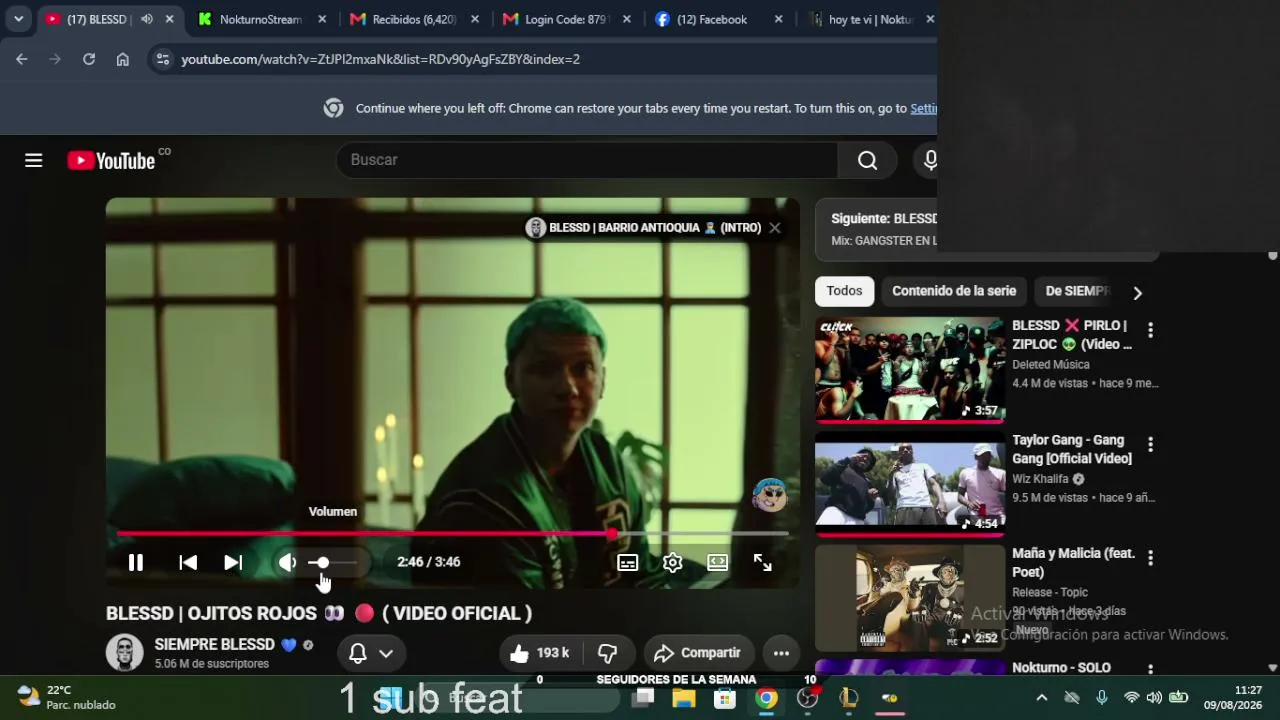This screenshot has width=1280, height=720.
Task: Select the Todos filter chip
Action: point(844,291)
